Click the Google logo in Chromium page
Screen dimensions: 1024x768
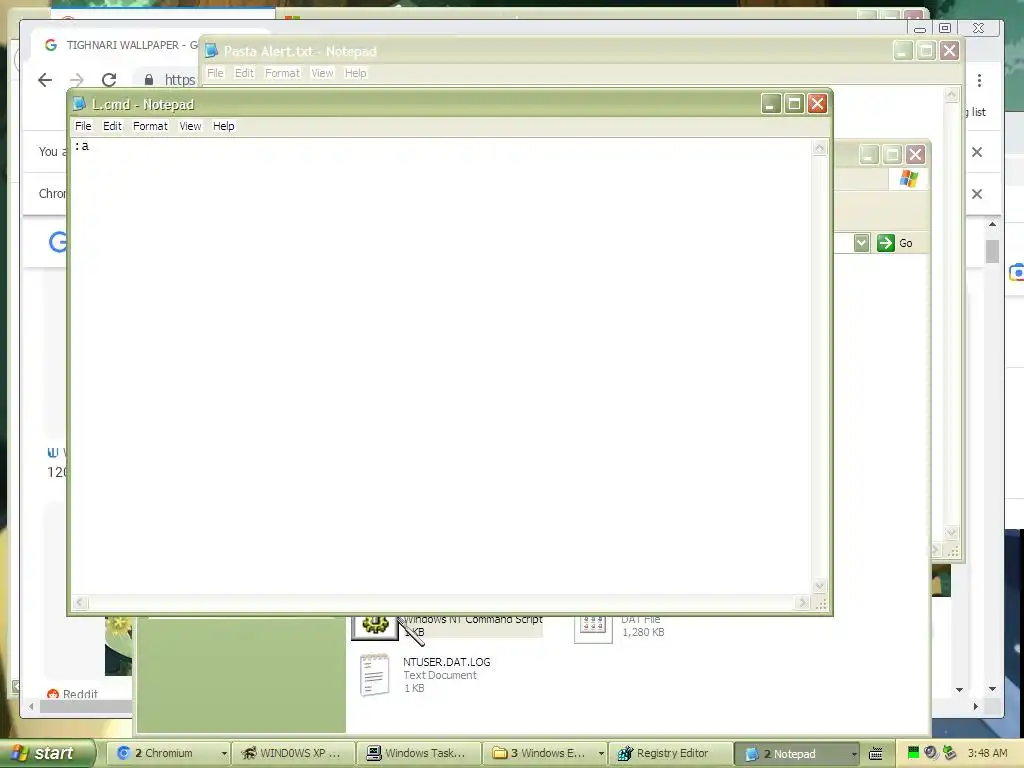pos(58,242)
